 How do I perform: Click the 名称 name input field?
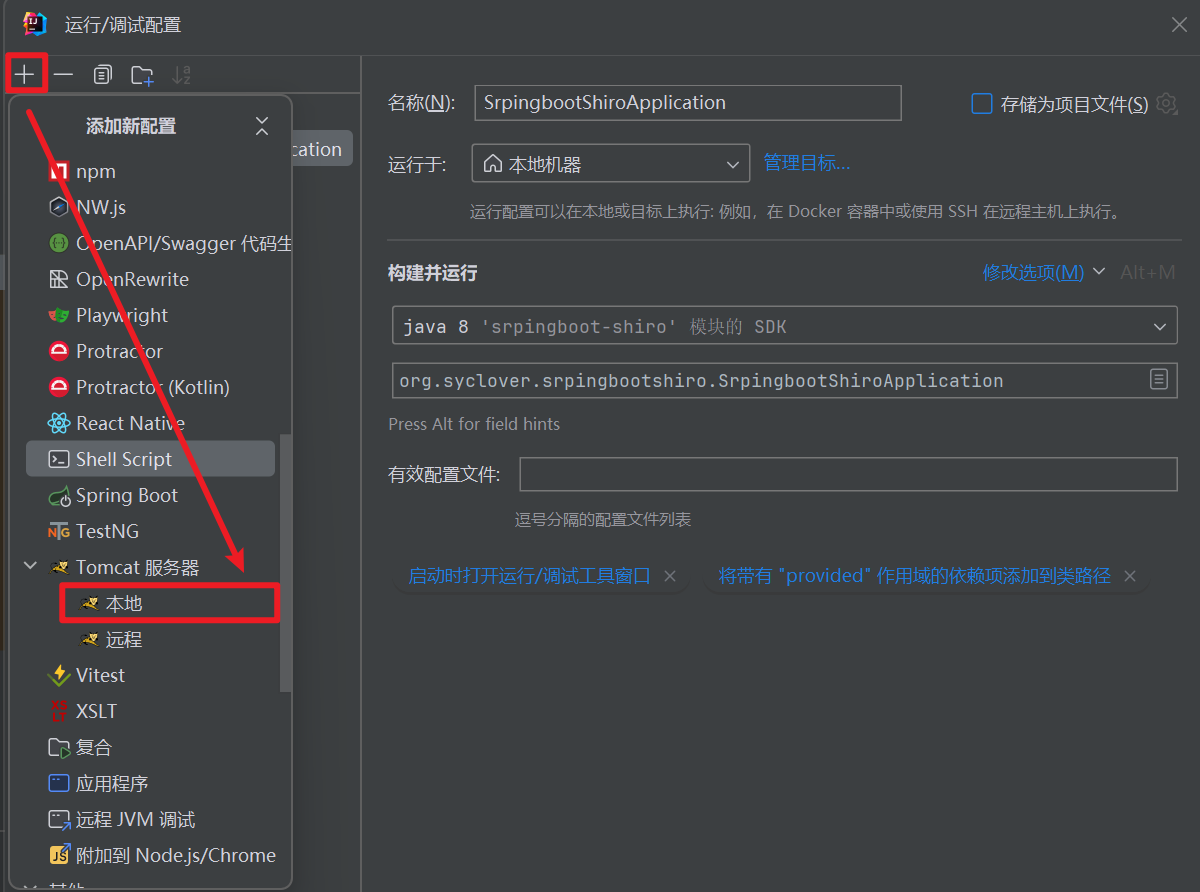click(688, 102)
